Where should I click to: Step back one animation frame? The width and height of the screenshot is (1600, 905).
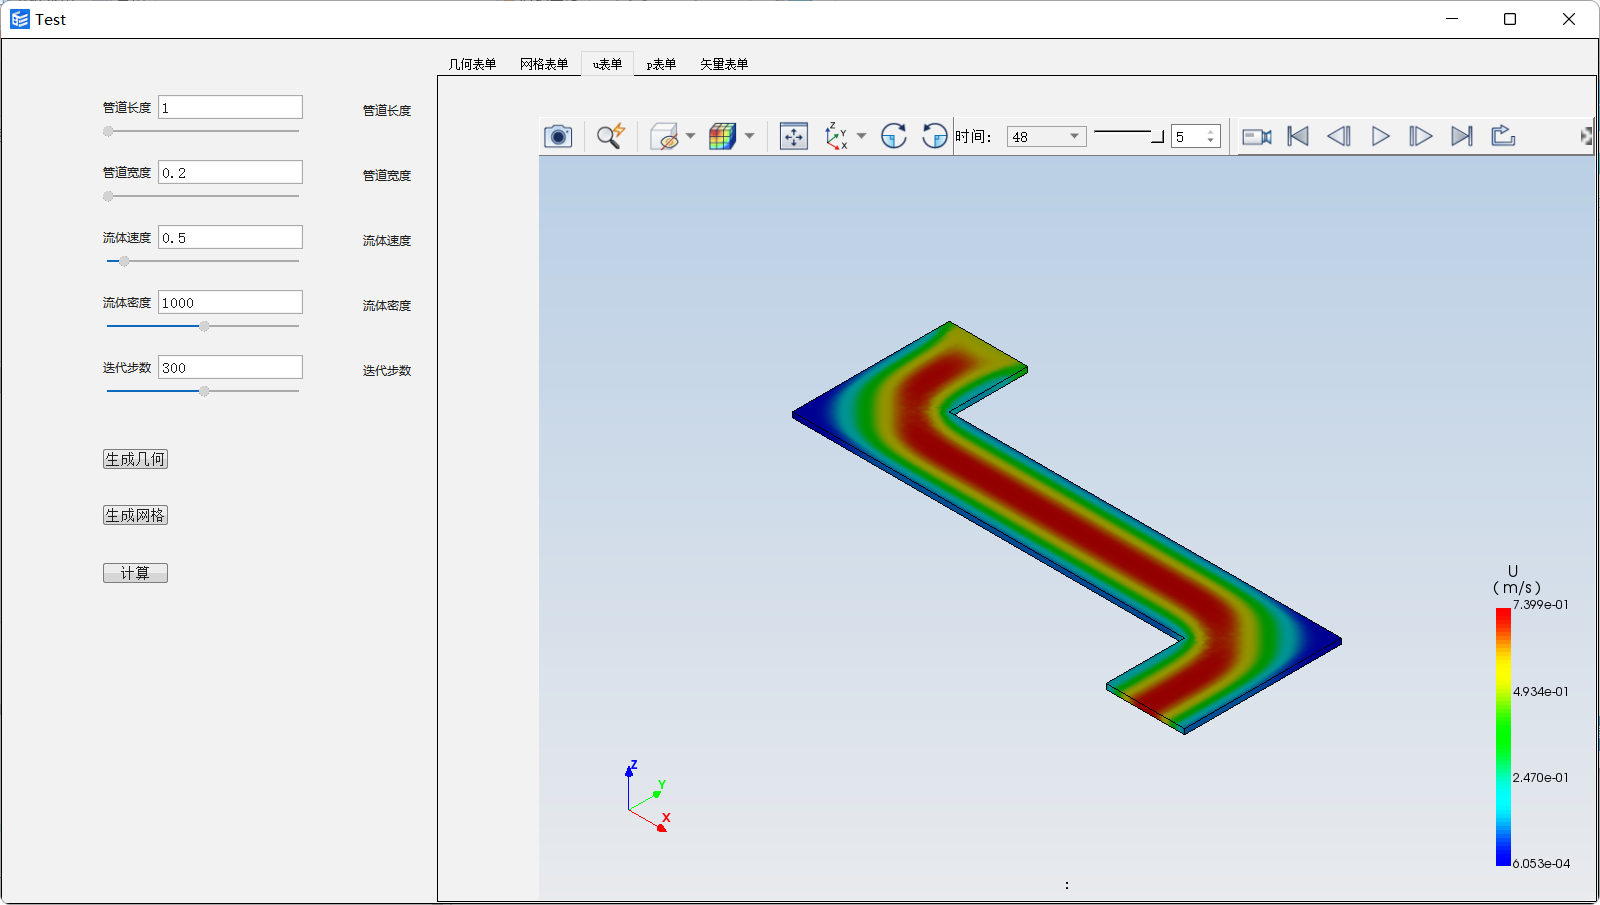(x=1339, y=136)
